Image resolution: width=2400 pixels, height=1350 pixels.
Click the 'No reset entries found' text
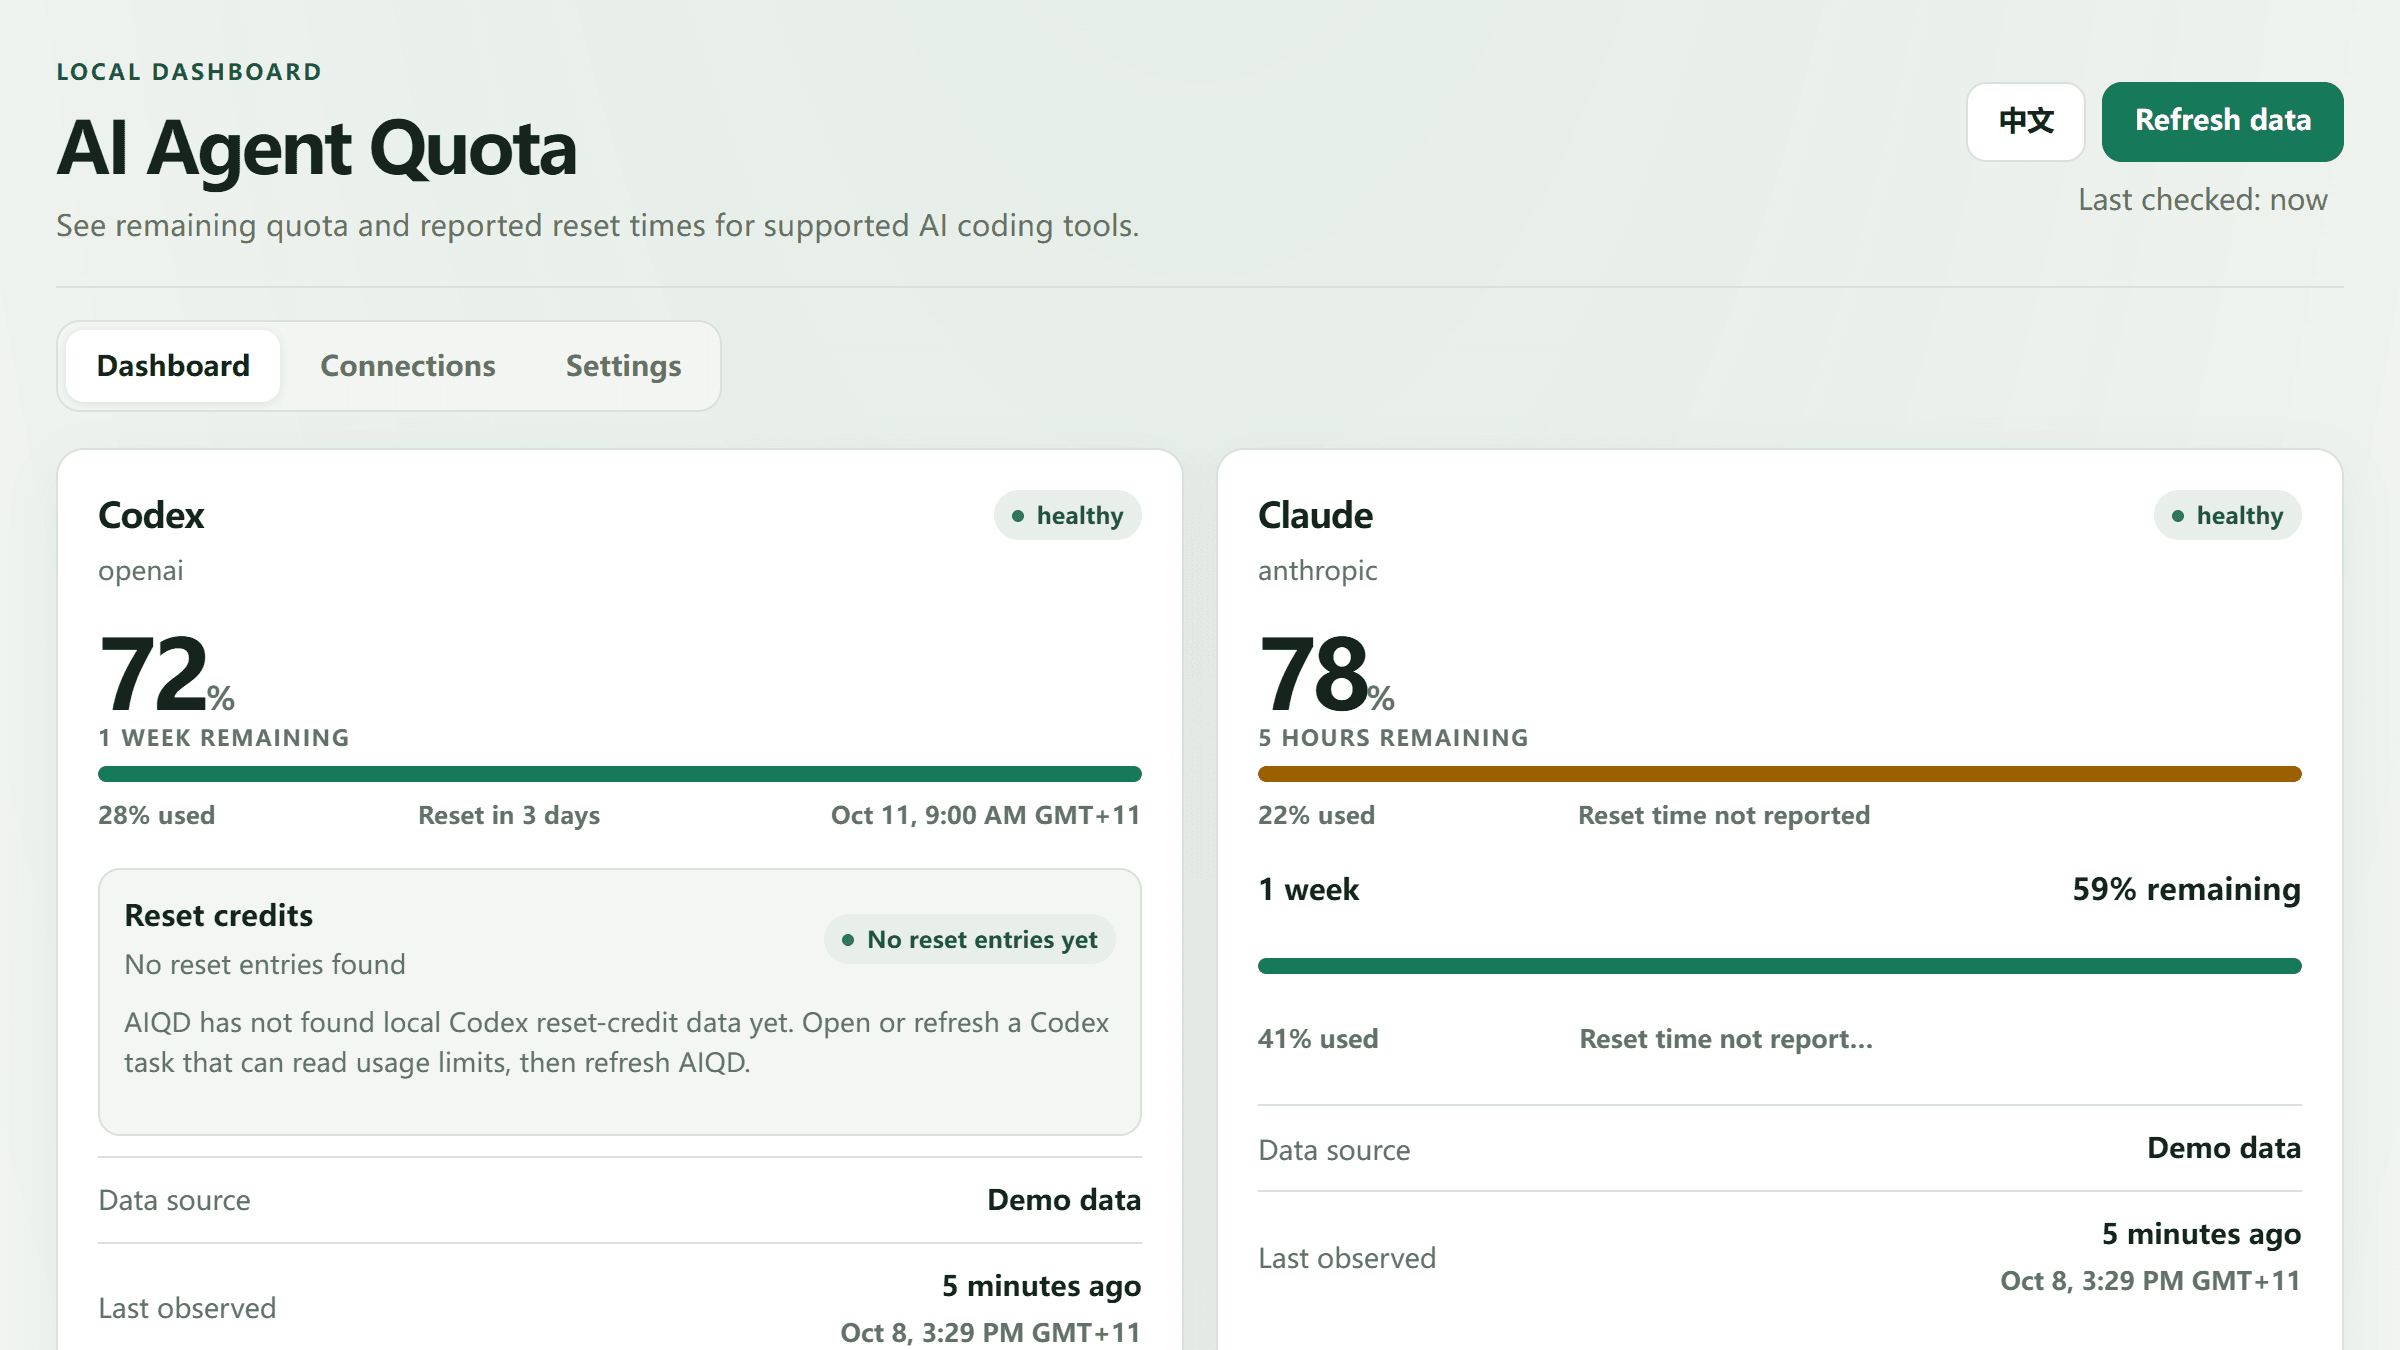point(265,964)
